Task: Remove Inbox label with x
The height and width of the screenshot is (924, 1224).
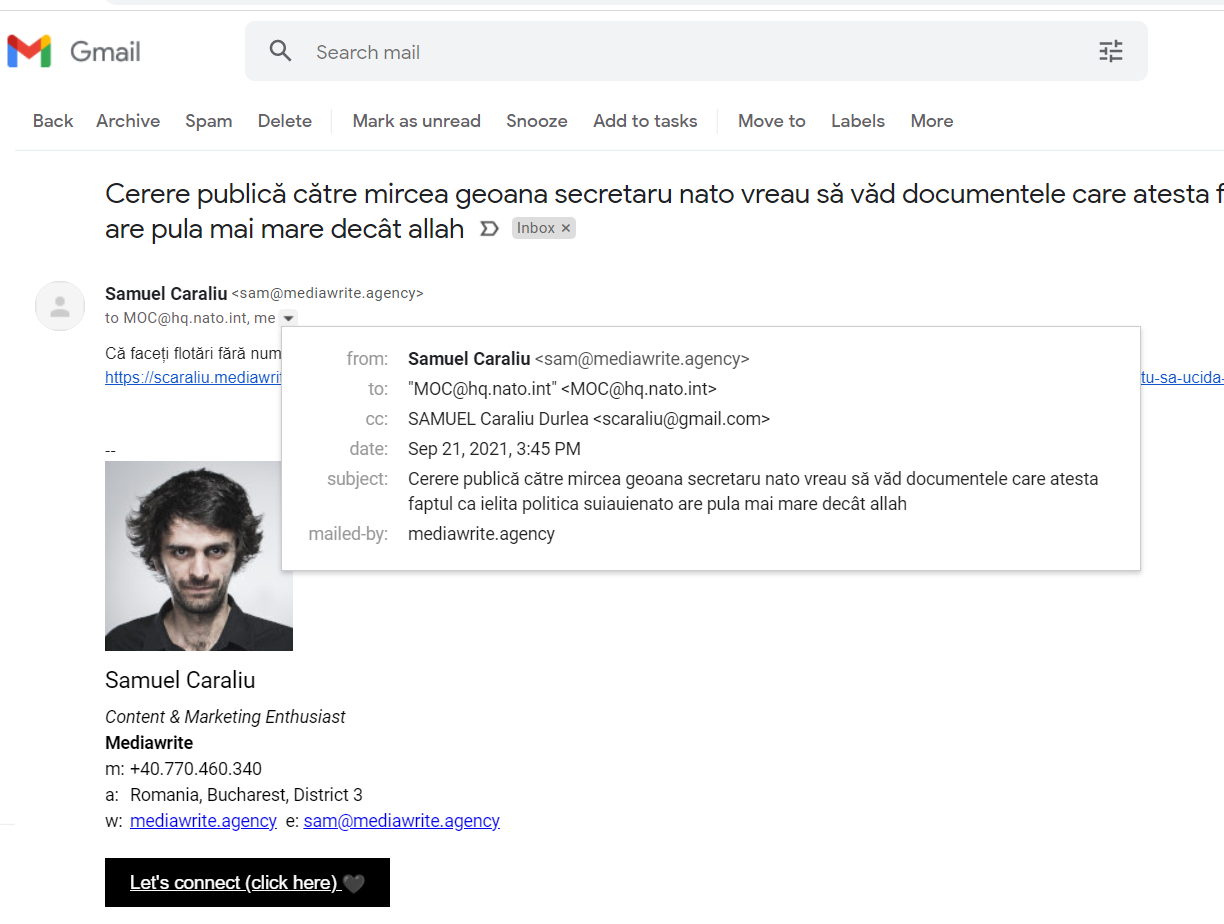Action: [x=566, y=228]
